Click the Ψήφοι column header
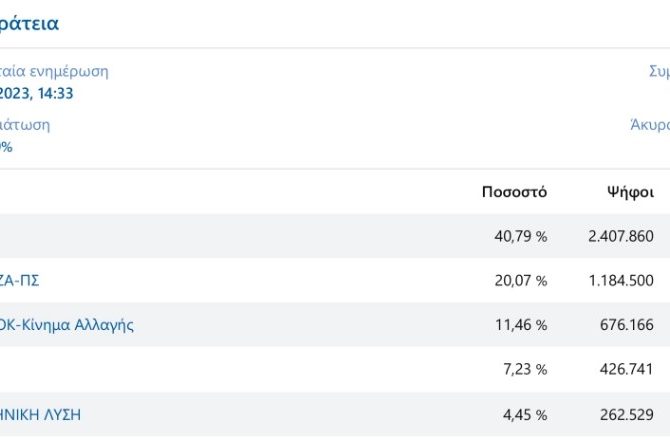670x440 pixels. tap(630, 192)
